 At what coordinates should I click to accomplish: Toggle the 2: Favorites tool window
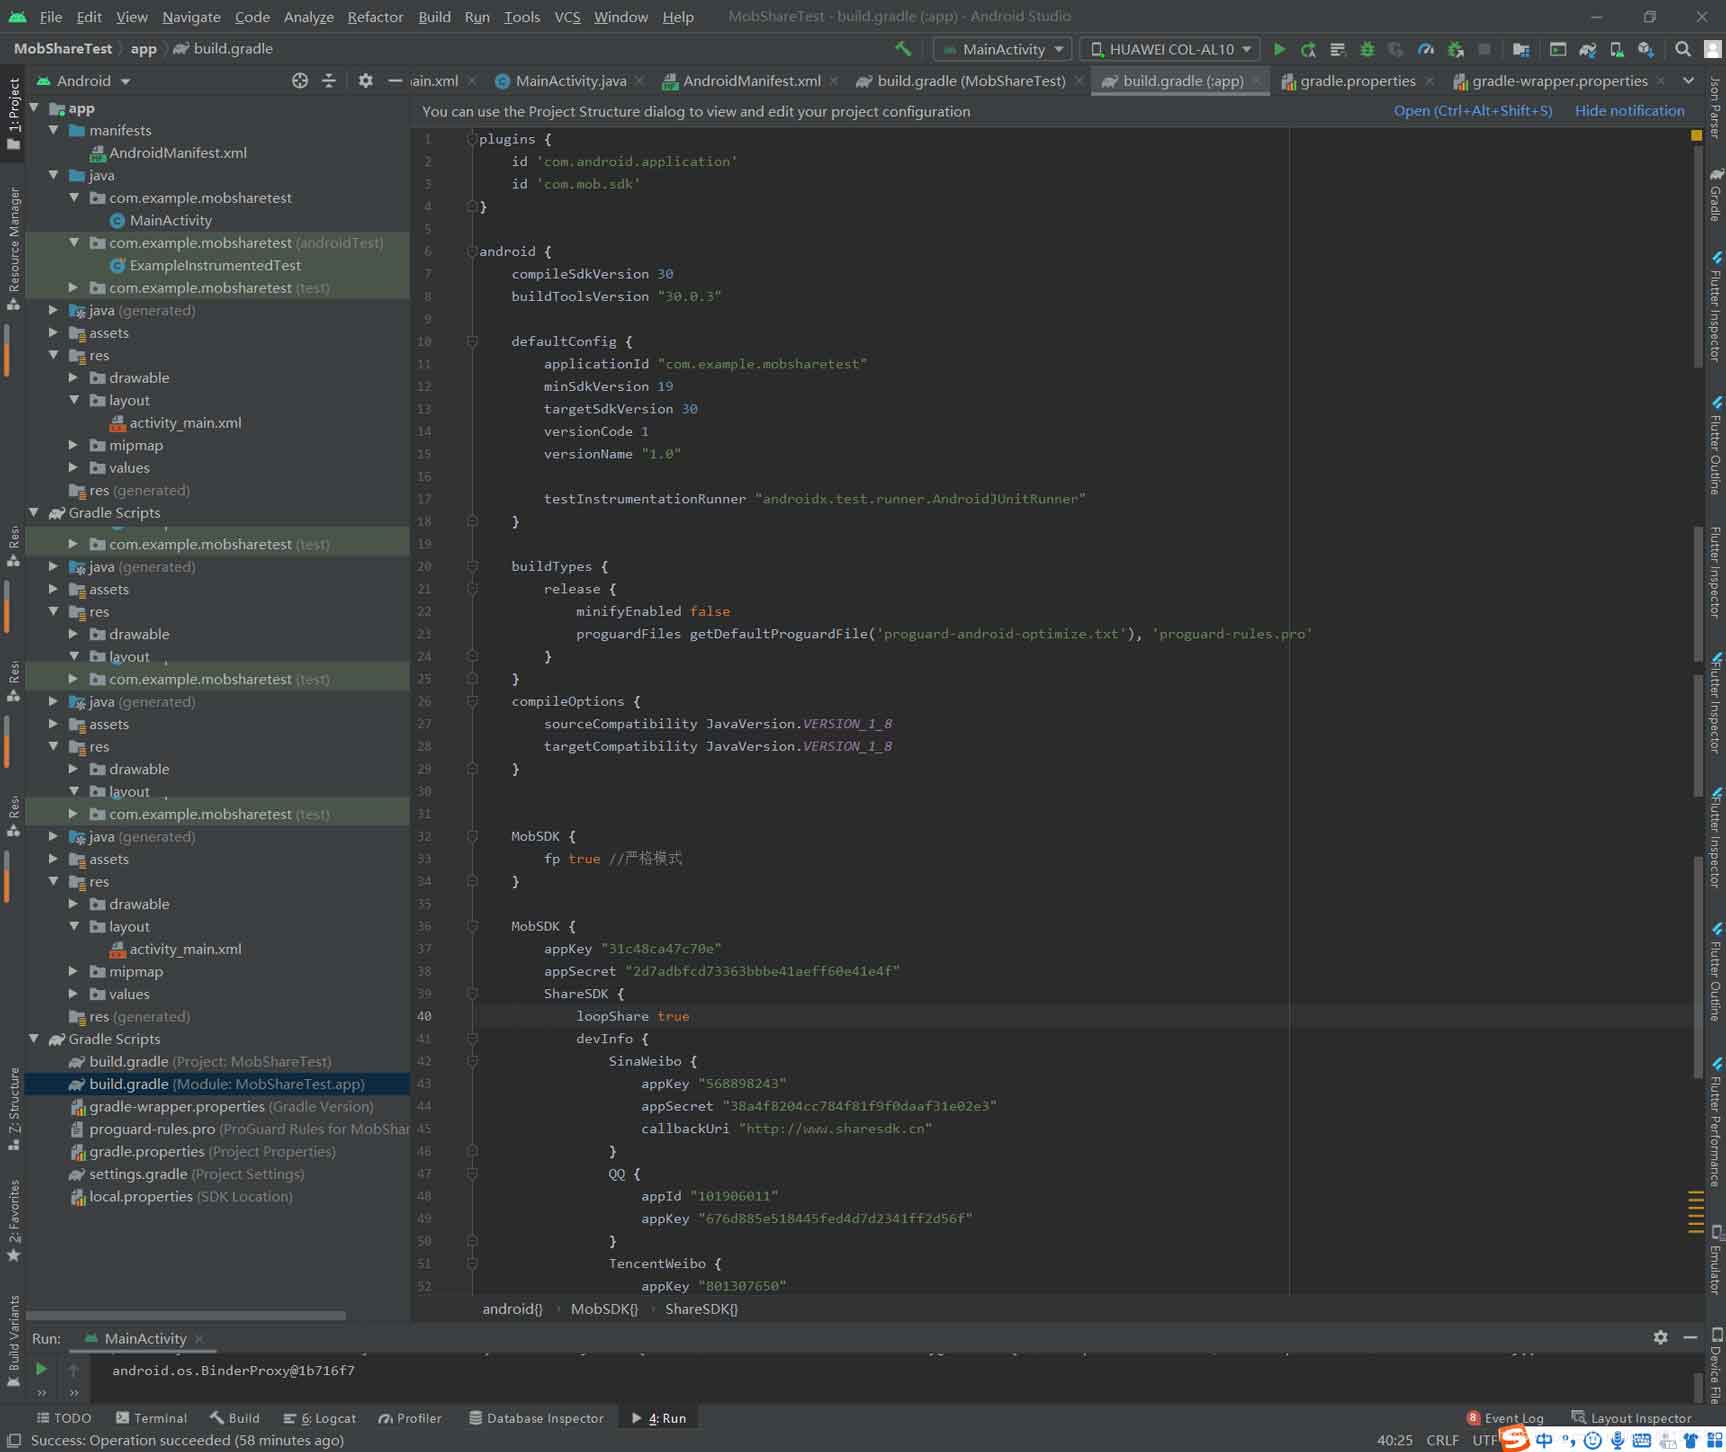13,1220
